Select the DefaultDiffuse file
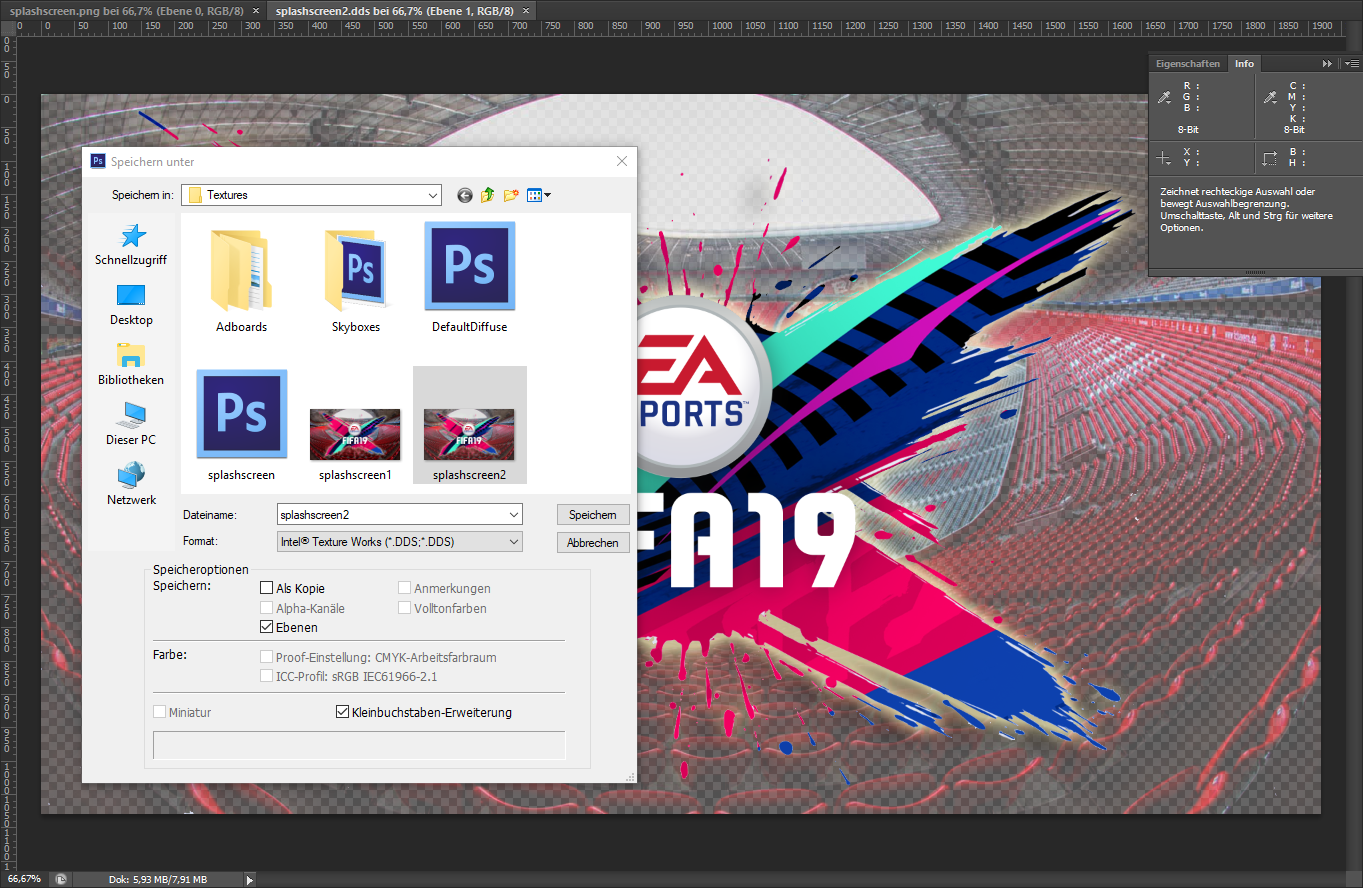The width and height of the screenshot is (1363, 888). [469, 280]
